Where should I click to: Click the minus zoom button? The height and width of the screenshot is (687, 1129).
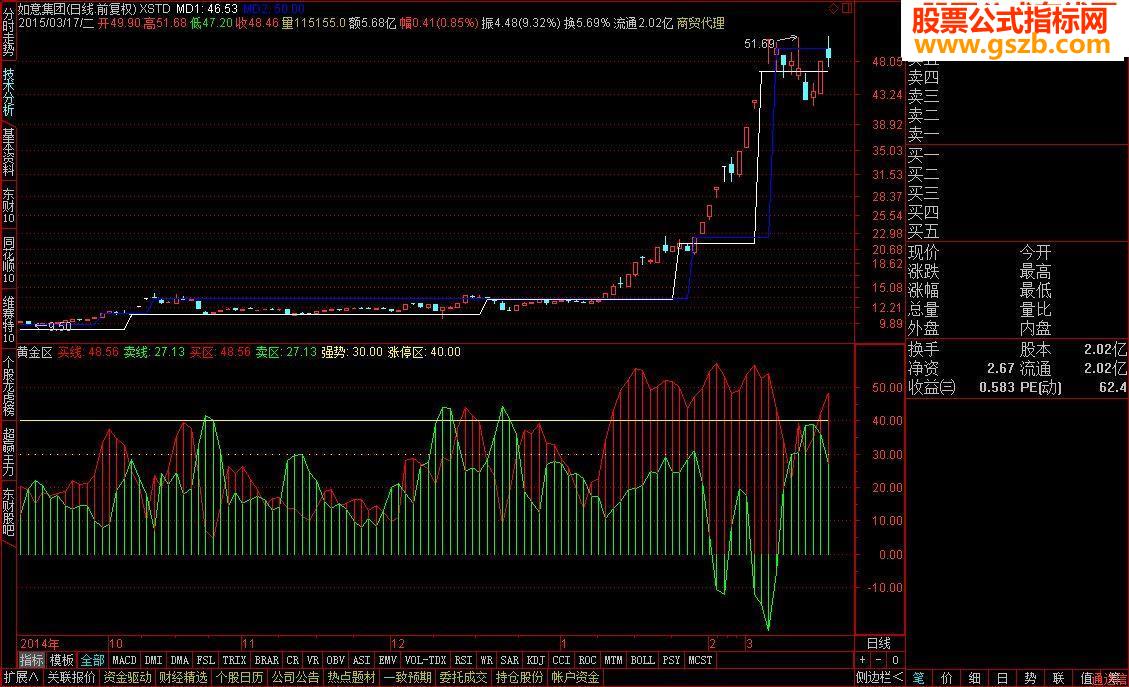click(x=878, y=660)
